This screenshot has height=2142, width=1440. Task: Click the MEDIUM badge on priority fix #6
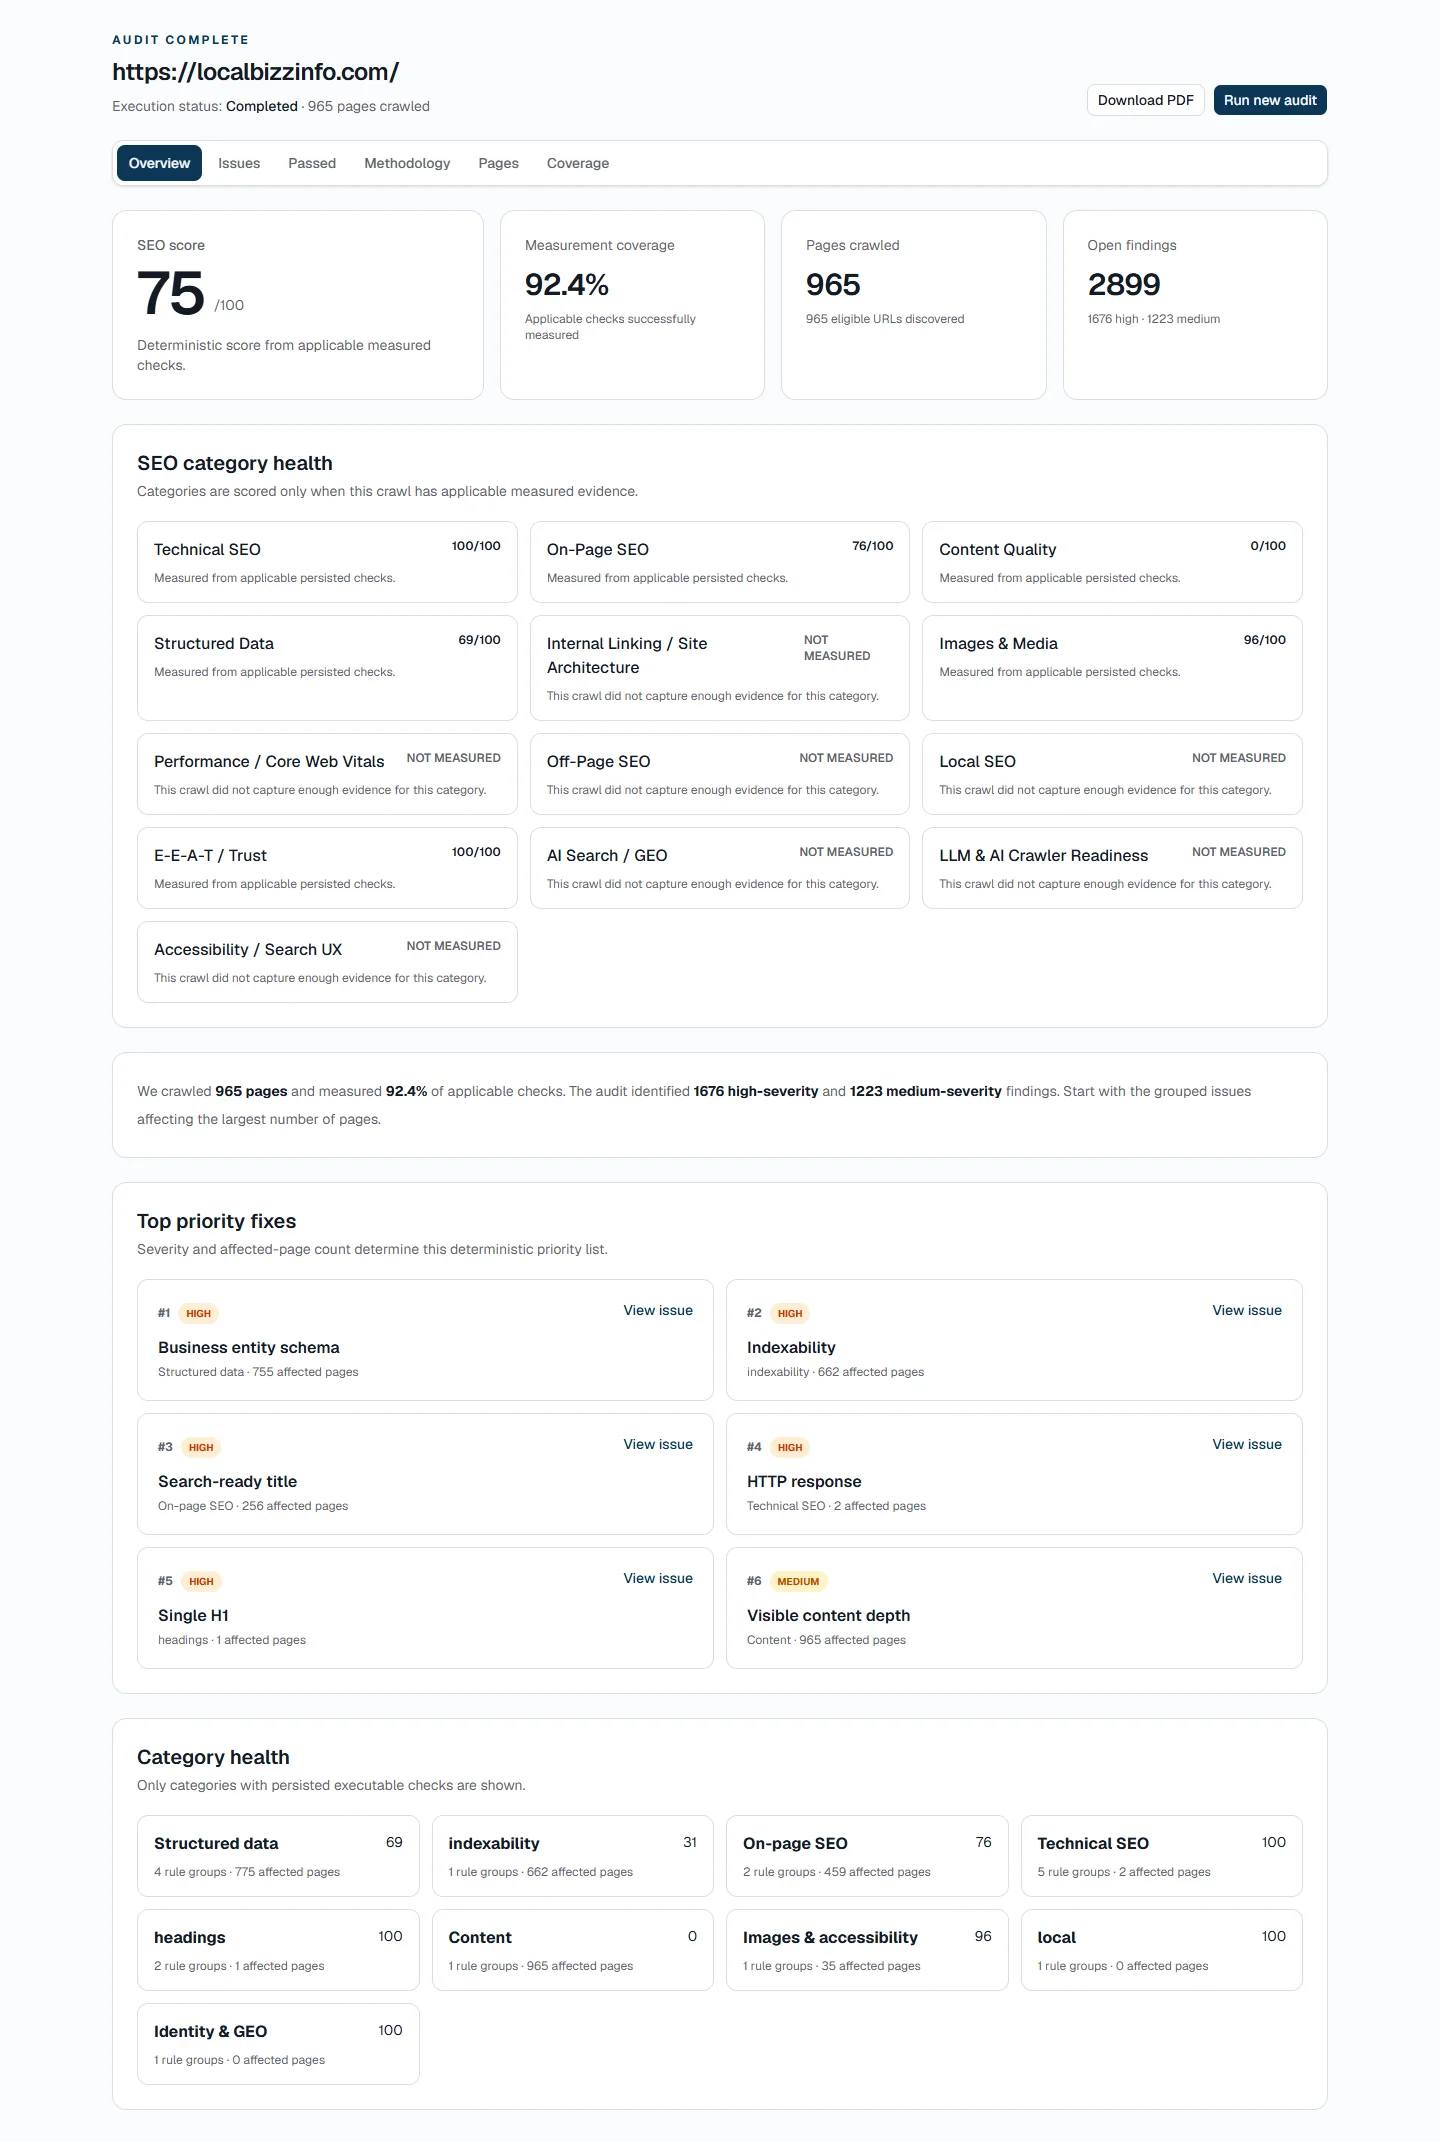point(798,1581)
